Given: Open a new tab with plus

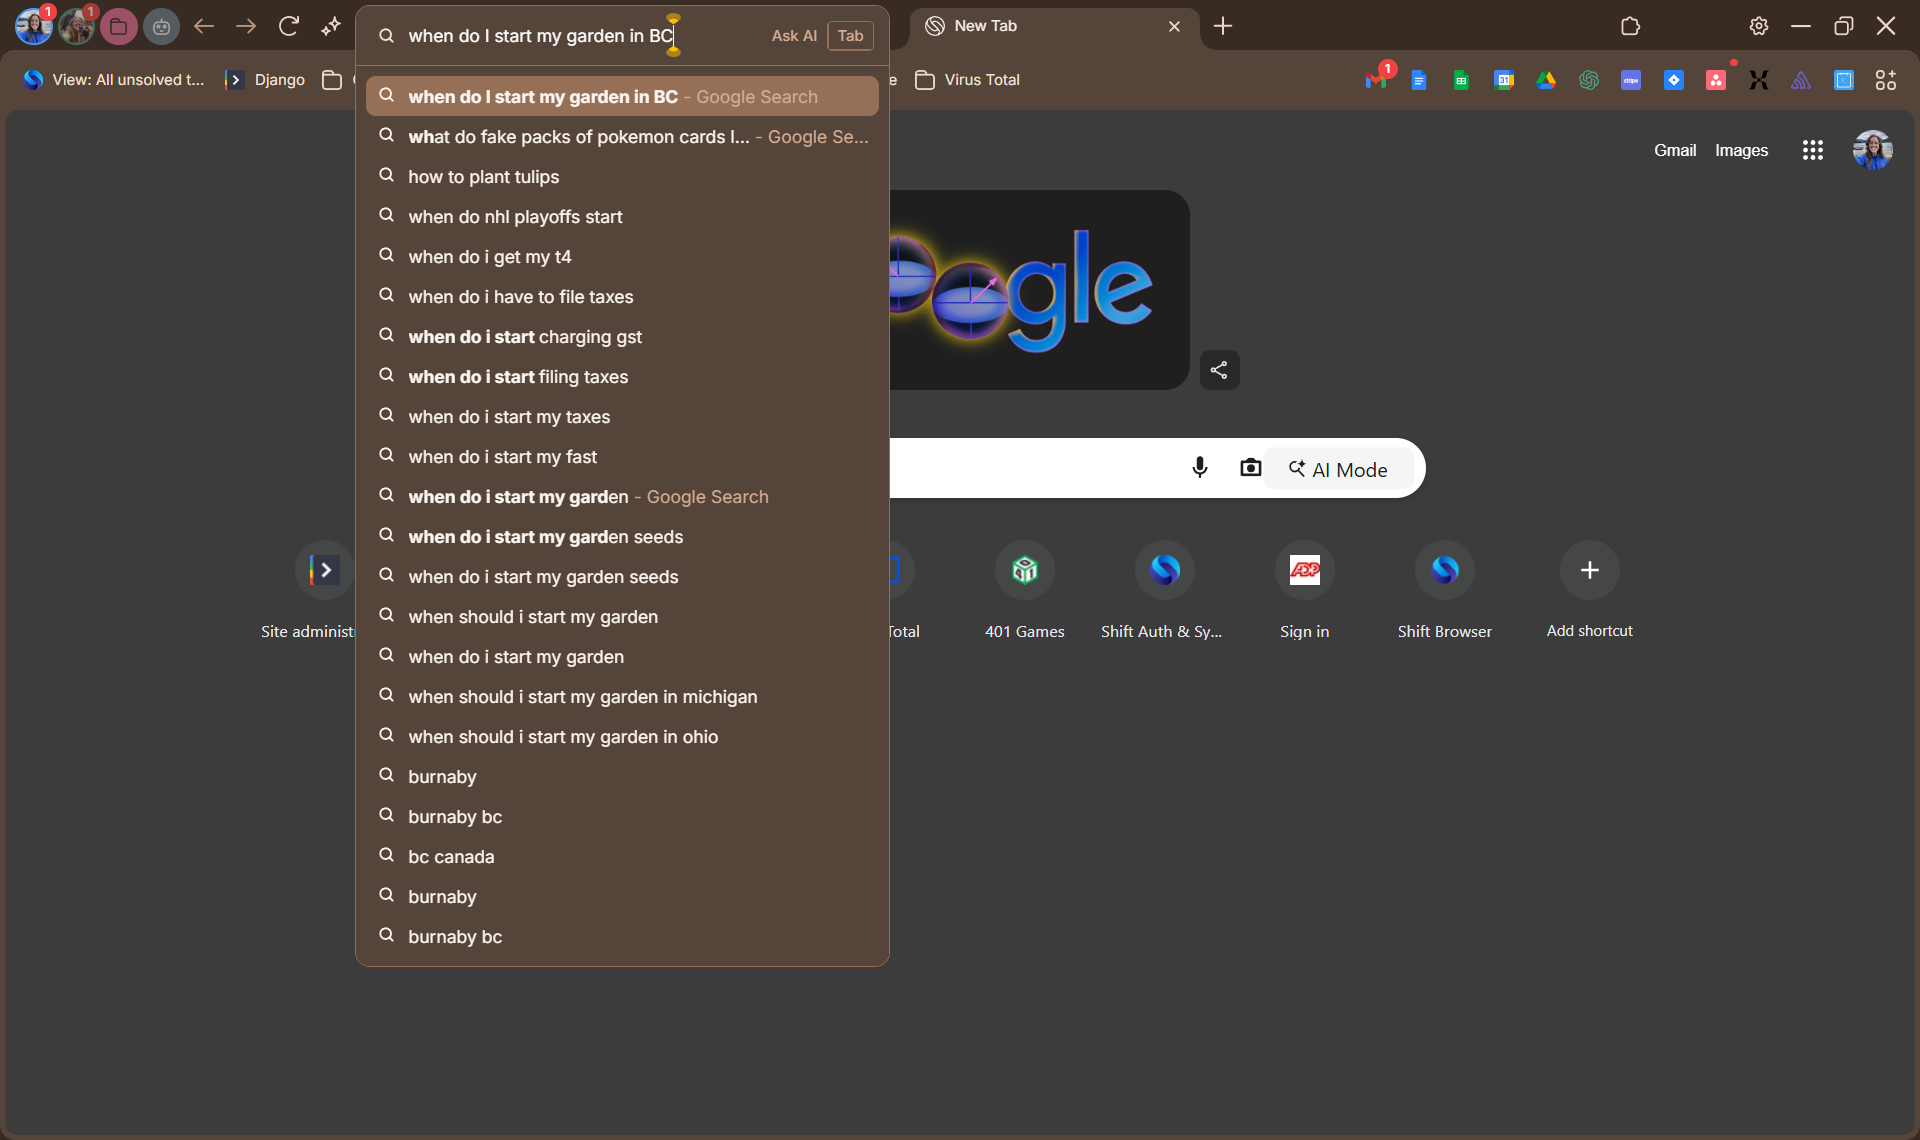Looking at the screenshot, I should 1223,26.
